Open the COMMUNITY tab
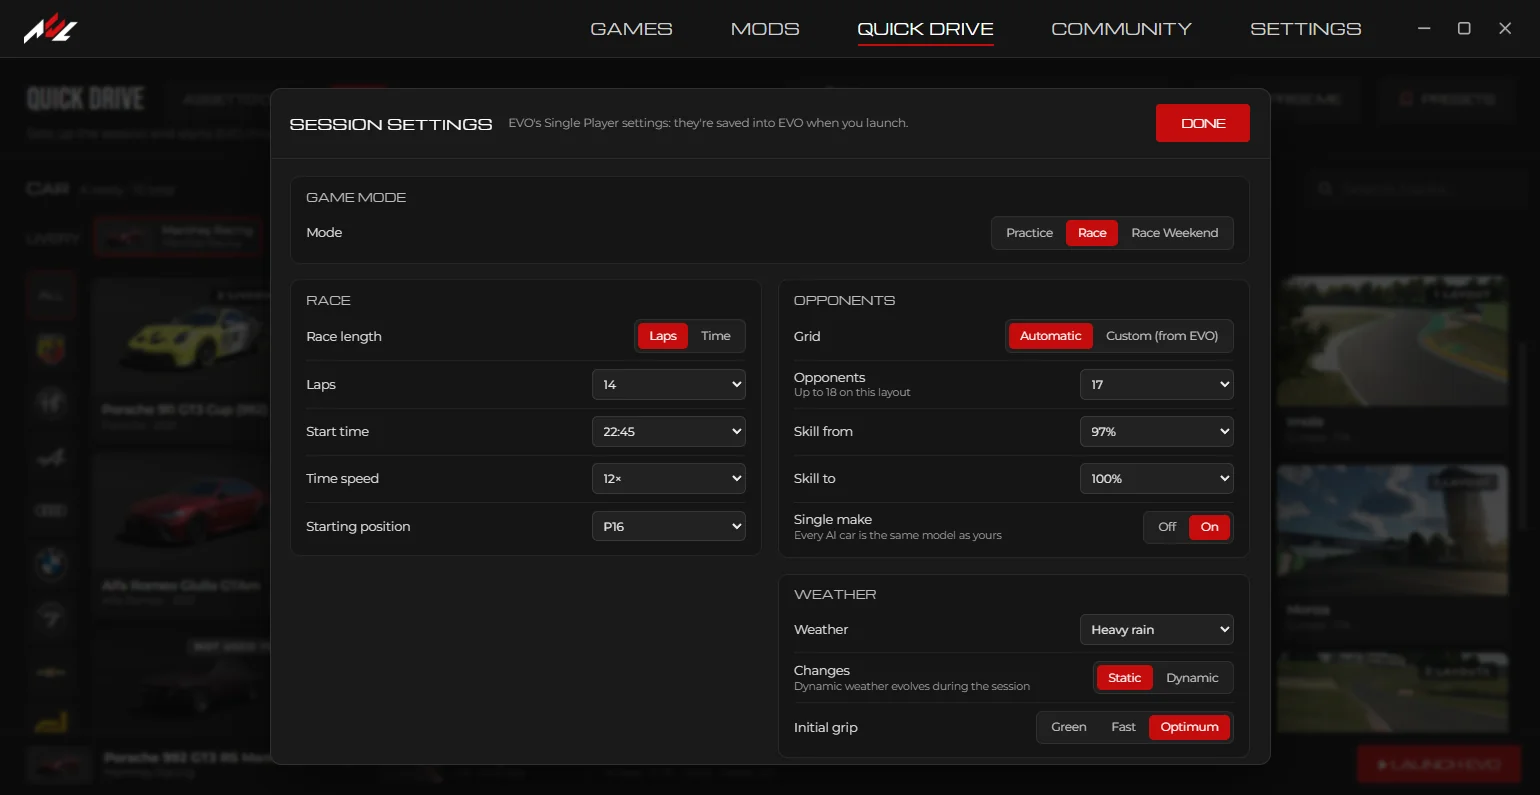Viewport: 1540px width, 795px height. coord(1121,29)
